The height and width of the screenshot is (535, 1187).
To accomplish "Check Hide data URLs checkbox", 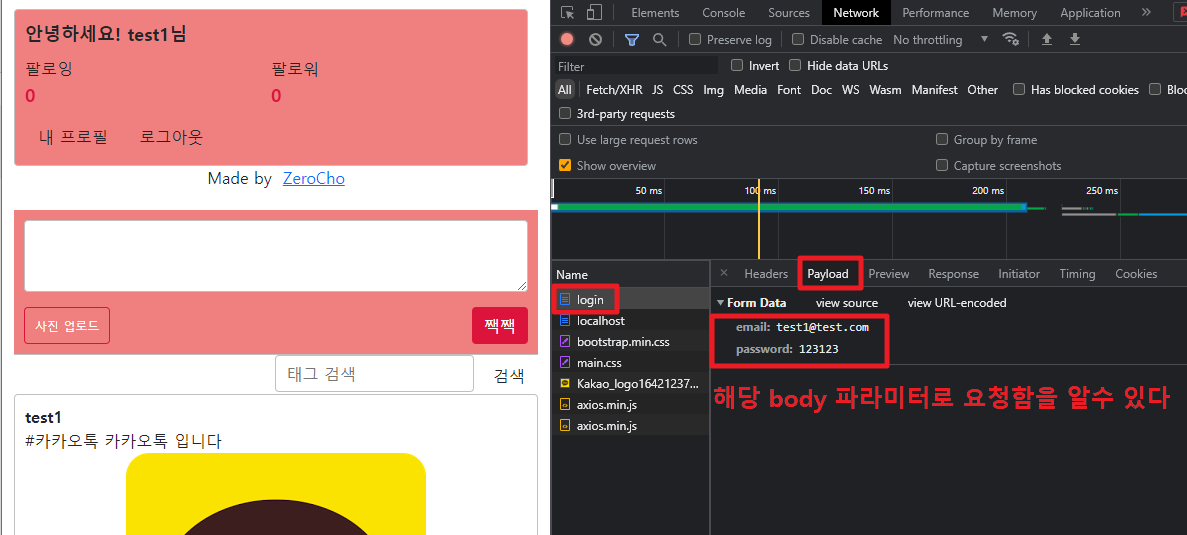I will coord(795,65).
